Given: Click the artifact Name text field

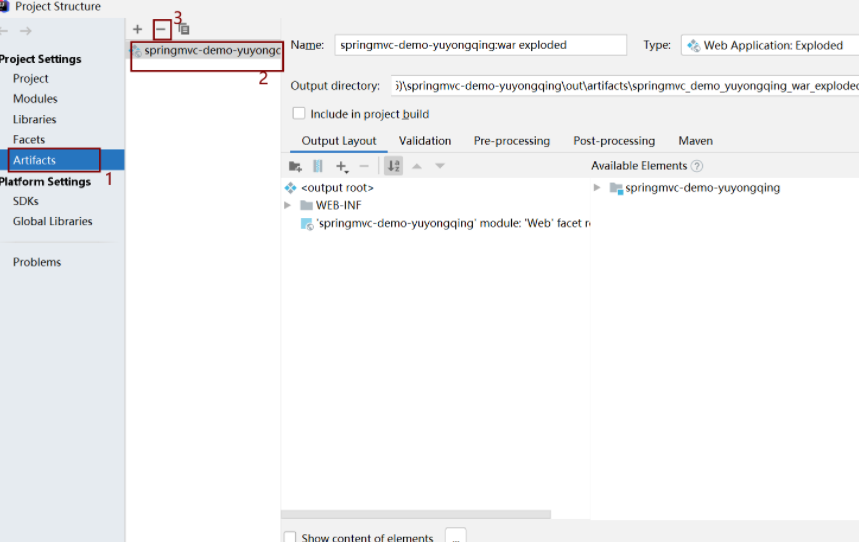Looking at the screenshot, I should tap(480, 45).
